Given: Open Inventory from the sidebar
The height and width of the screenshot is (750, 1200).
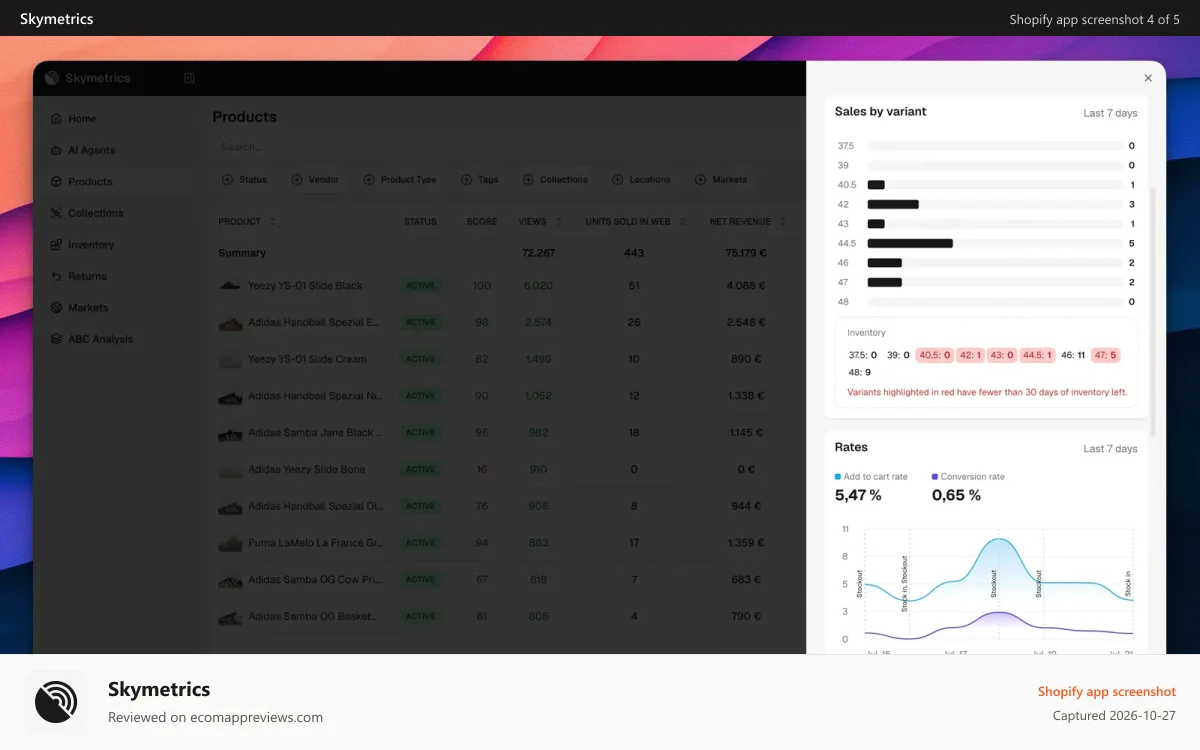Looking at the screenshot, I should 91,245.
